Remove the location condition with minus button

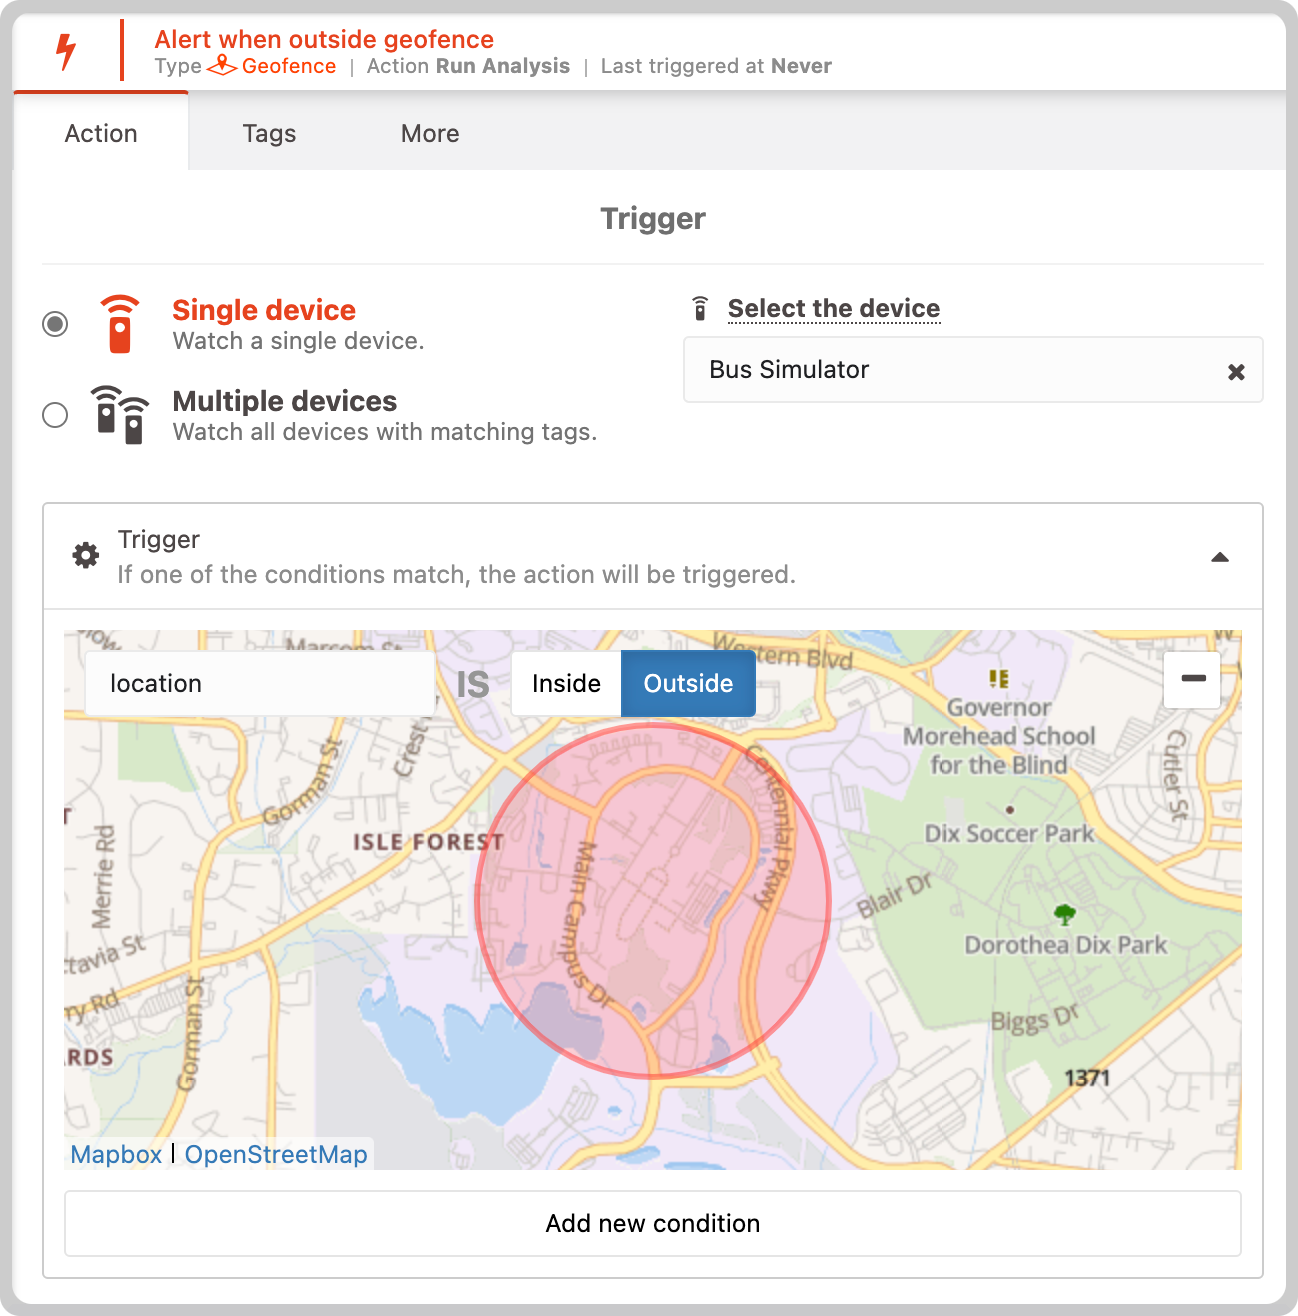tap(1192, 679)
